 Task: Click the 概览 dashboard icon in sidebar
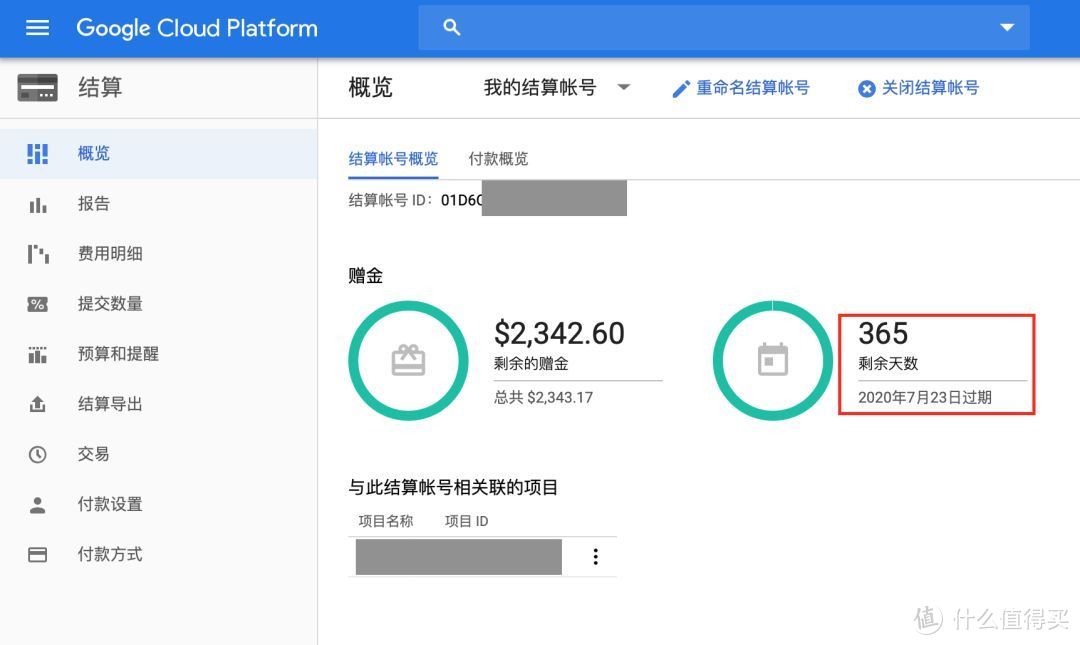click(x=37, y=154)
